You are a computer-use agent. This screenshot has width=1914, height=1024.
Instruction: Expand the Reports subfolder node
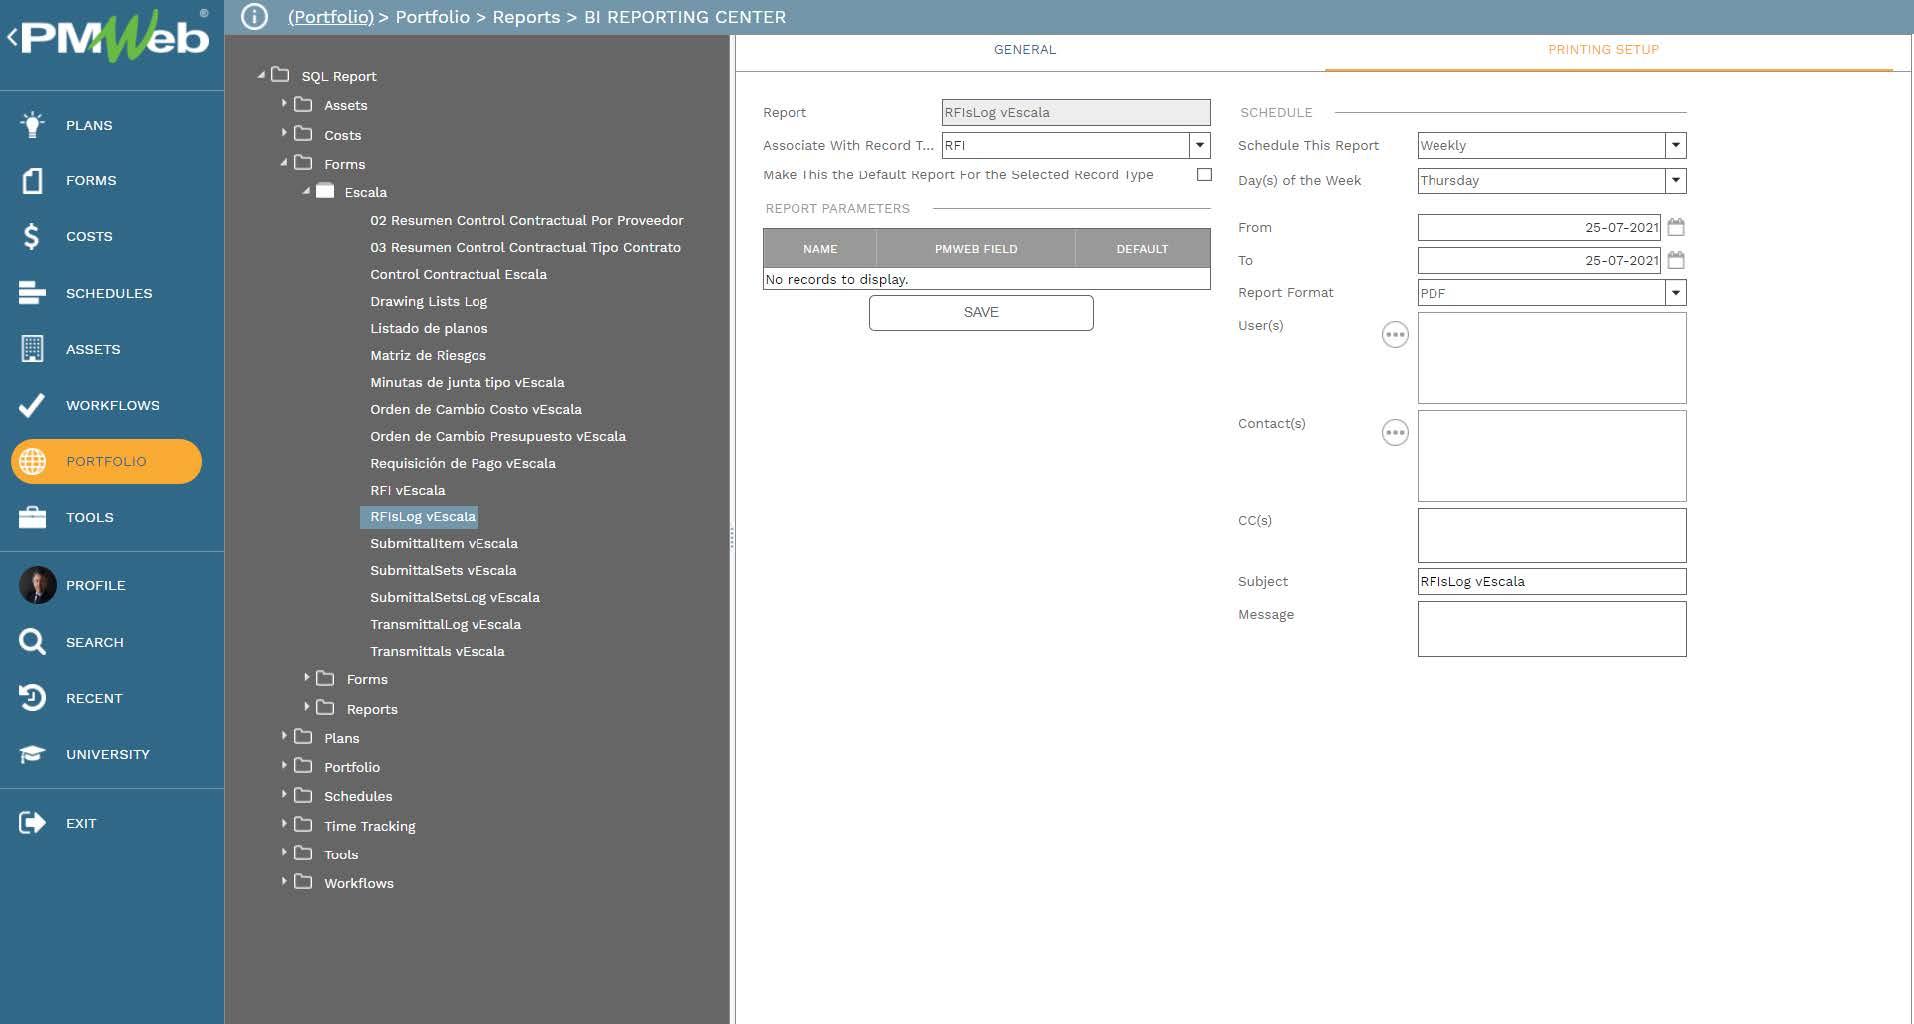[x=307, y=706]
